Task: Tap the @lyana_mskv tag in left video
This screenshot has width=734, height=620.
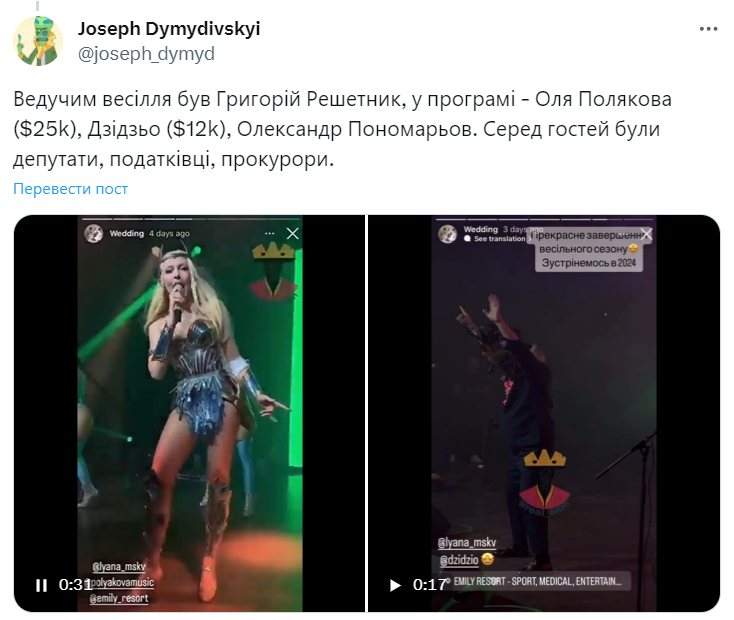Action: (119, 567)
